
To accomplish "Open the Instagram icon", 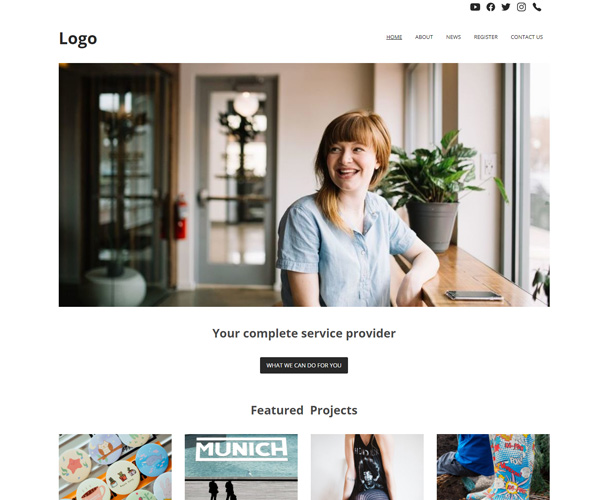I will point(521,7).
